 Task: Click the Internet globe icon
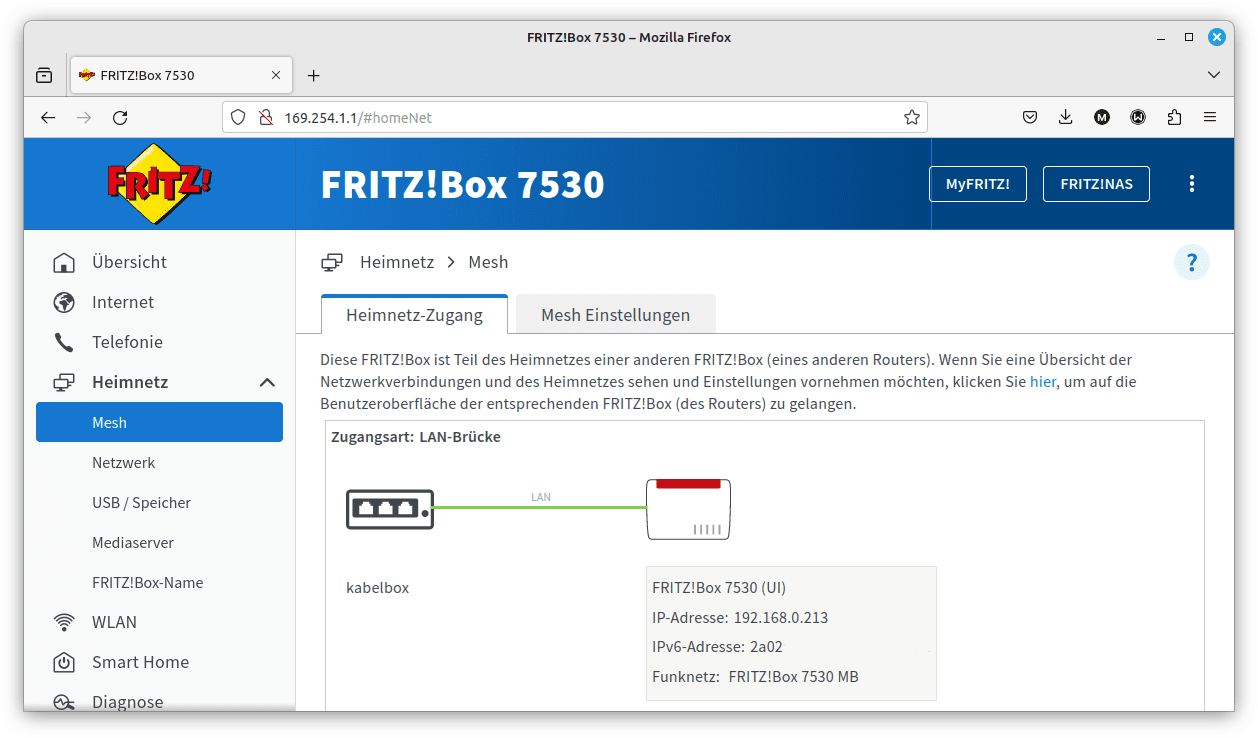pos(64,302)
